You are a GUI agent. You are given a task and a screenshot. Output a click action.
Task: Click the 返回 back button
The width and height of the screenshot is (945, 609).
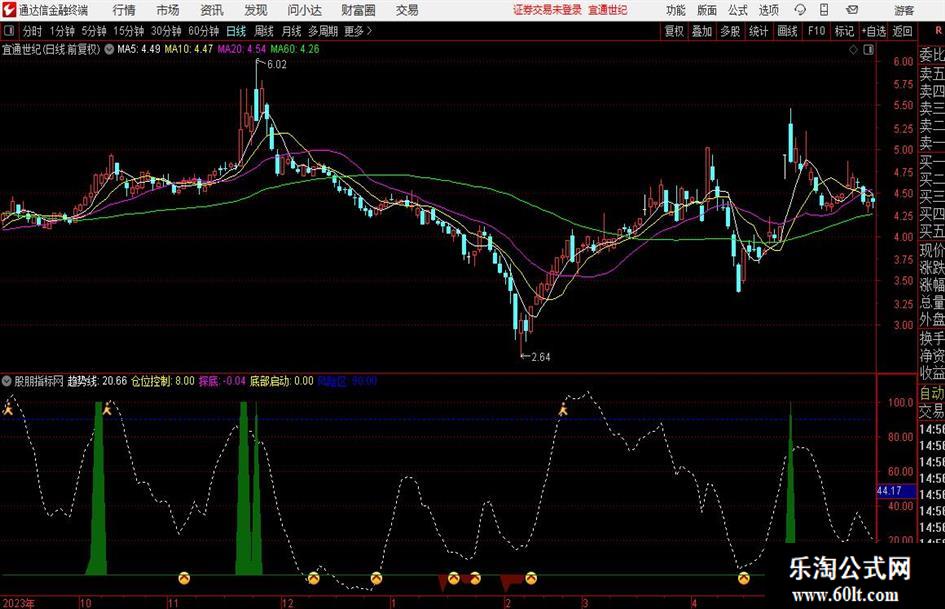[x=902, y=31]
